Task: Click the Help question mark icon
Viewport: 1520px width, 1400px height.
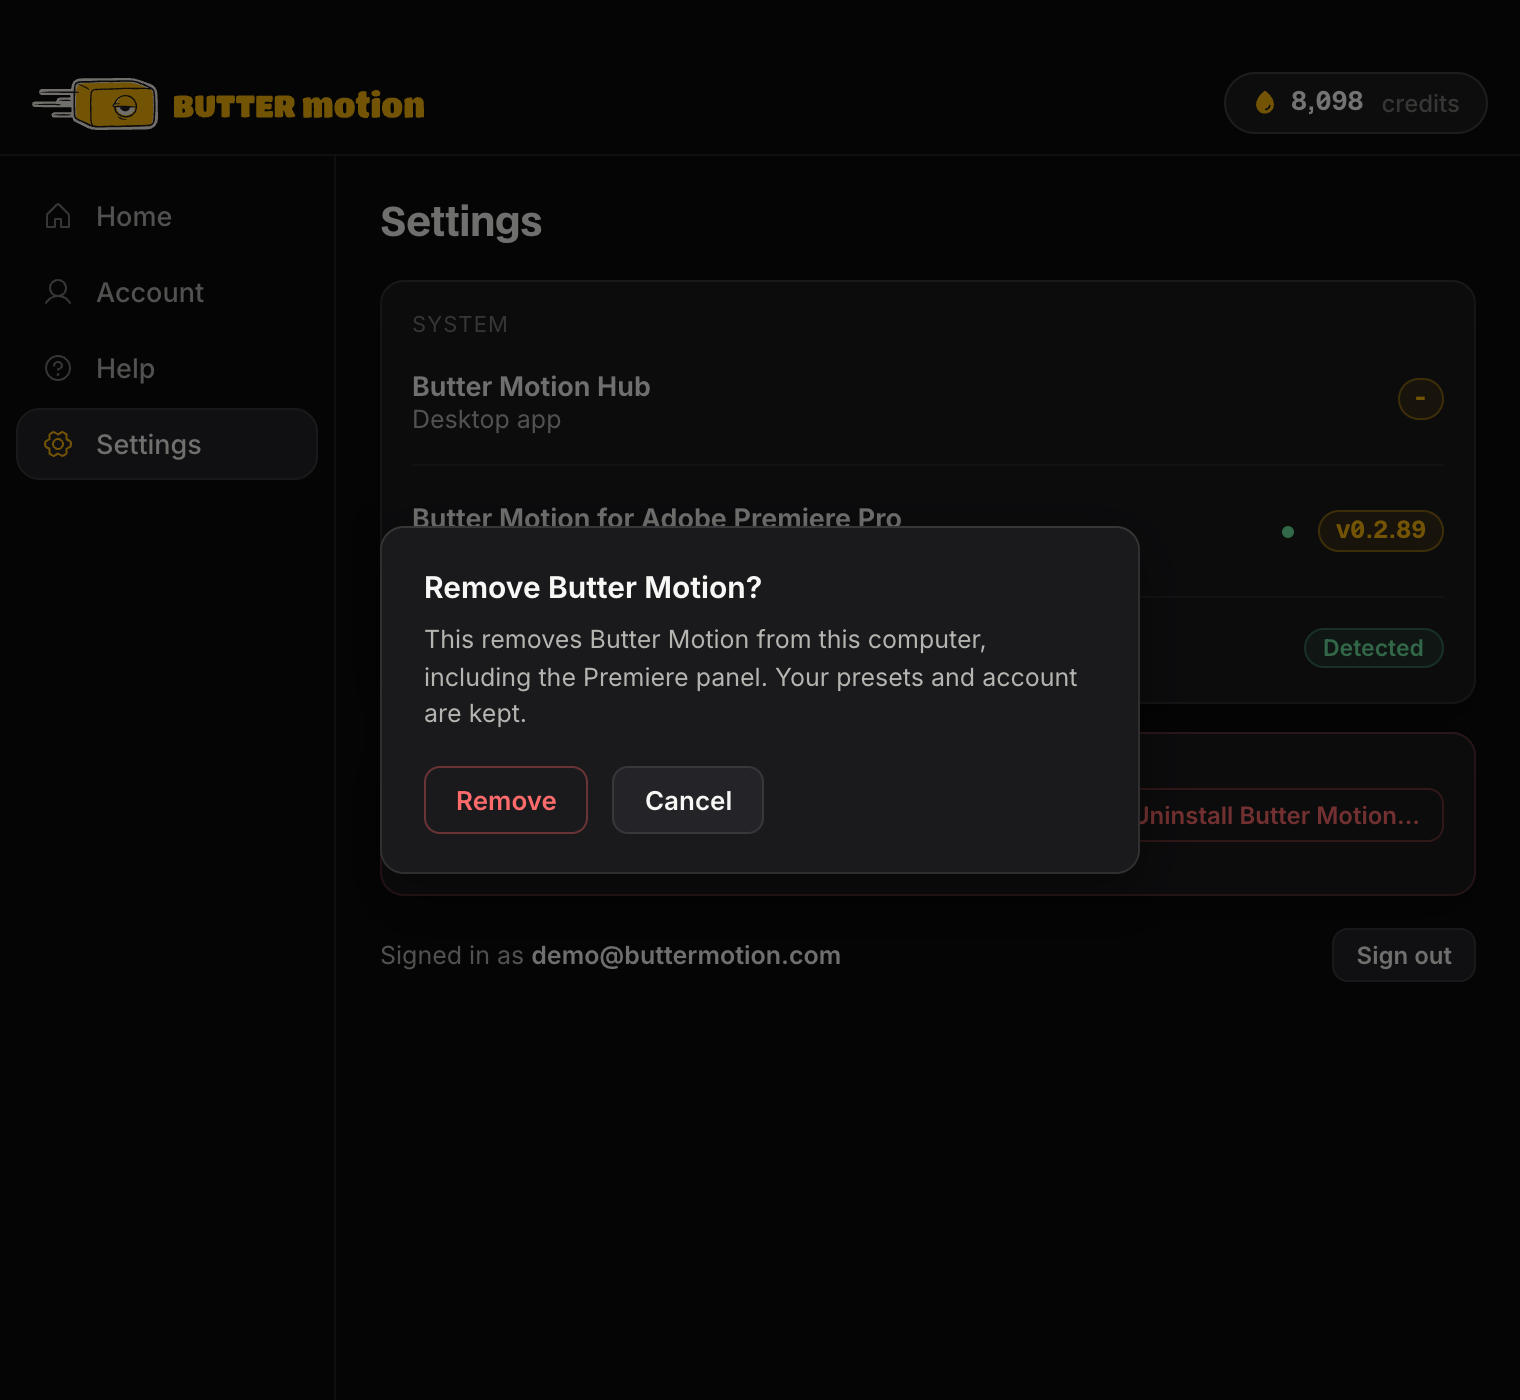Action: point(58,368)
